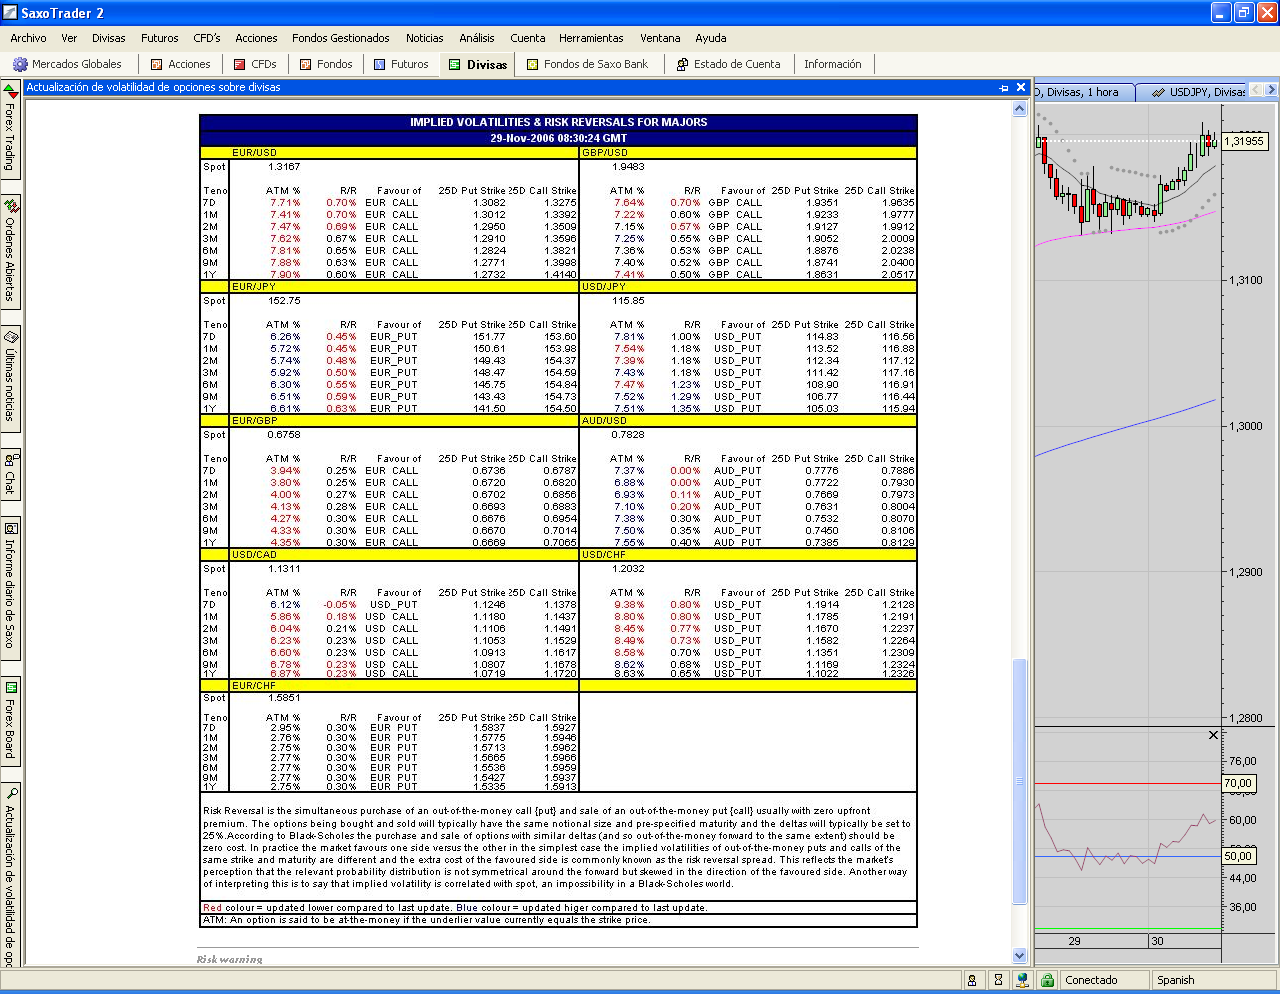1280x994 pixels.
Task: Open the Noticias menu
Action: tap(425, 38)
